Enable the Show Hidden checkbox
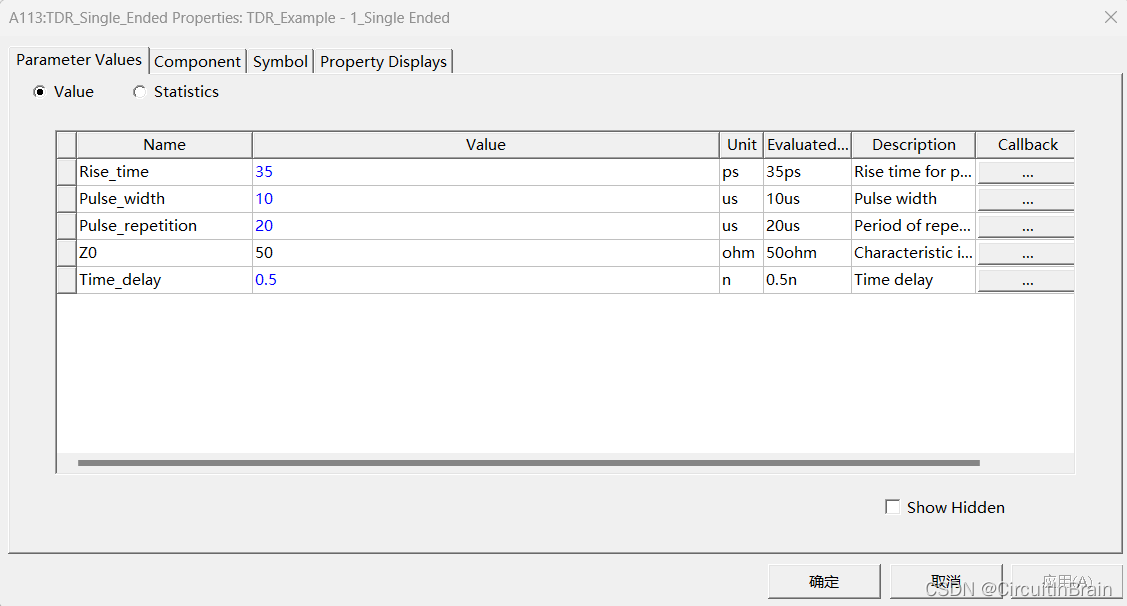The height and width of the screenshot is (606, 1127). [893, 507]
